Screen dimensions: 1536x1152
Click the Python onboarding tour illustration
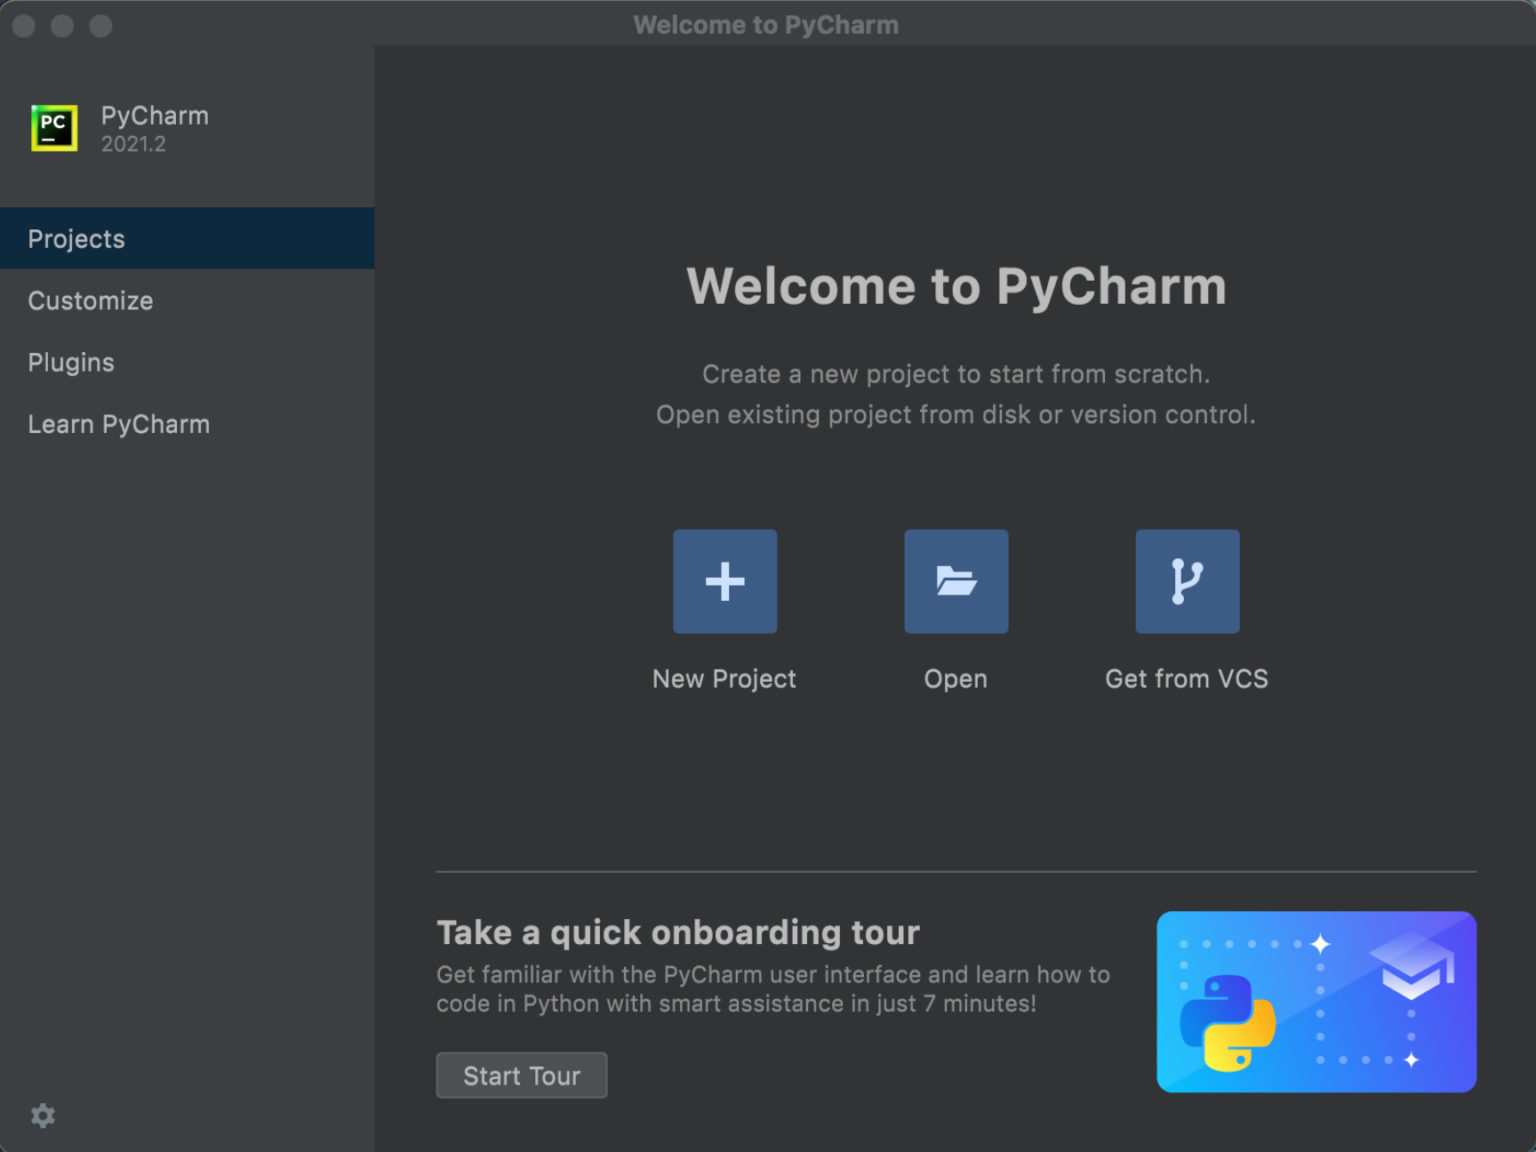click(1316, 1001)
